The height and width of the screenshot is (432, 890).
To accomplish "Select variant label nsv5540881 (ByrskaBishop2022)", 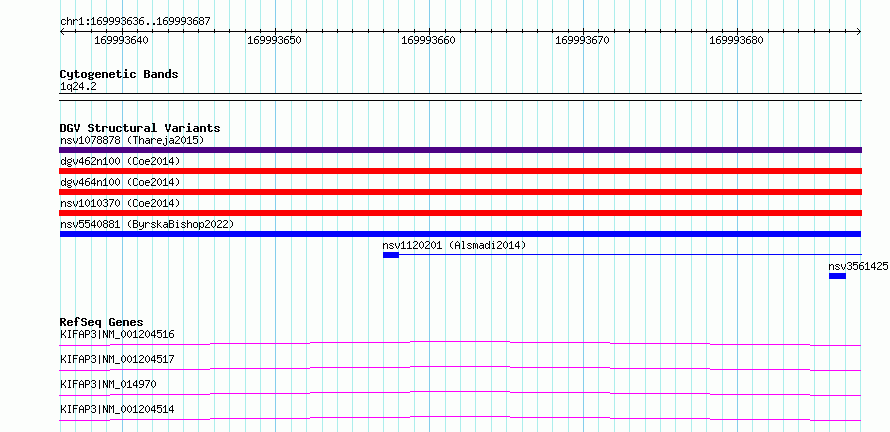I will [x=147, y=224].
